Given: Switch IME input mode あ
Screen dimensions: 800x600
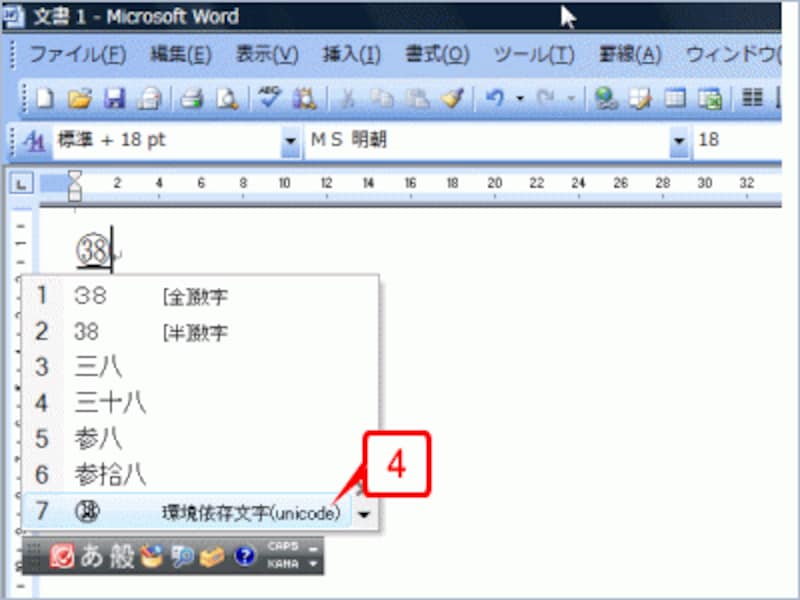Looking at the screenshot, I should click(x=92, y=556).
